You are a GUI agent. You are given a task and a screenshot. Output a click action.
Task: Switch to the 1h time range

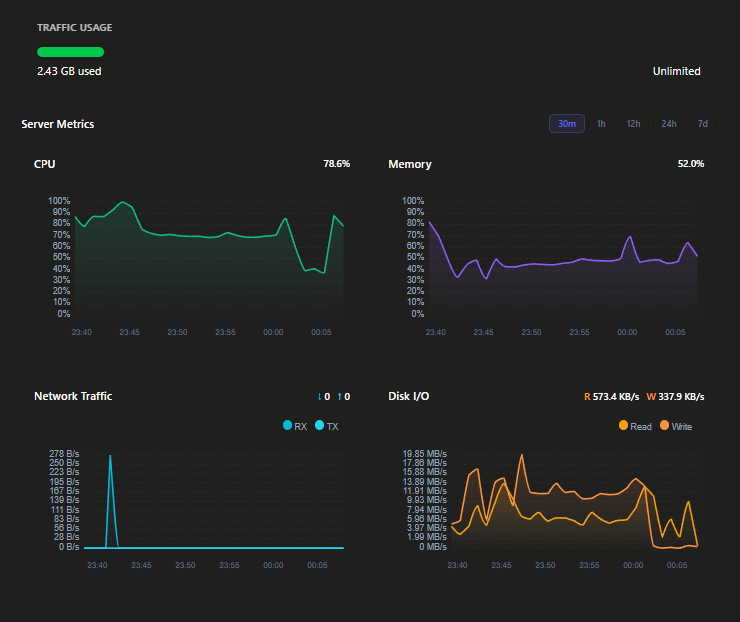[x=601, y=124]
